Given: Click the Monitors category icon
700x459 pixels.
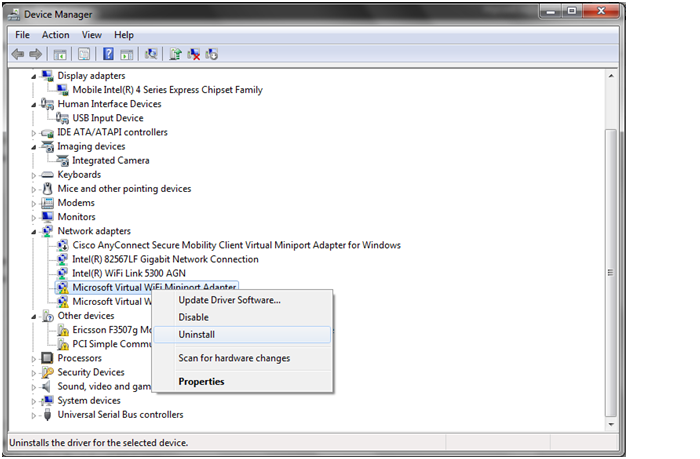Looking at the screenshot, I should pos(47,217).
